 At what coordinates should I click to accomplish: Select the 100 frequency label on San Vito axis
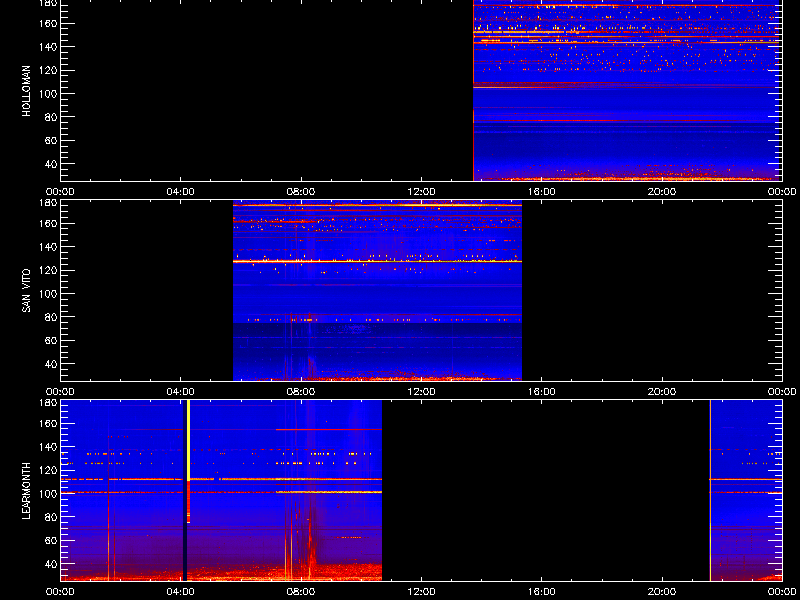[48, 294]
